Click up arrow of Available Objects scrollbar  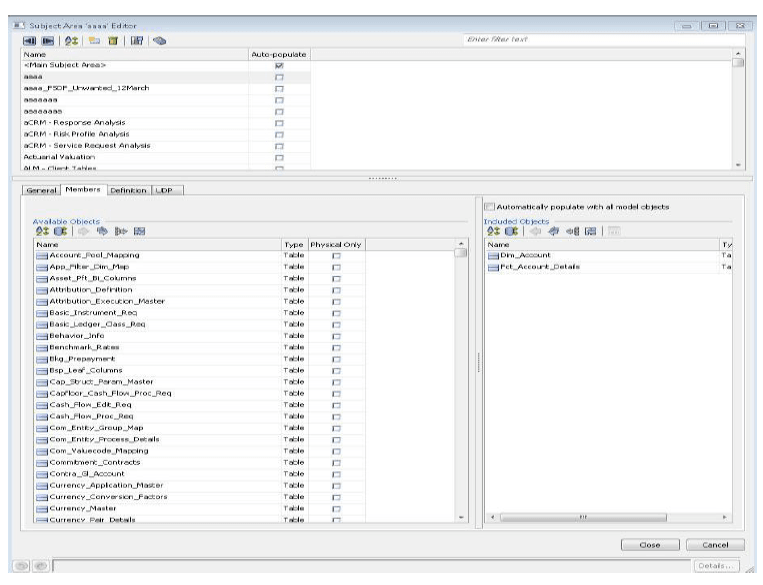(461, 243)
